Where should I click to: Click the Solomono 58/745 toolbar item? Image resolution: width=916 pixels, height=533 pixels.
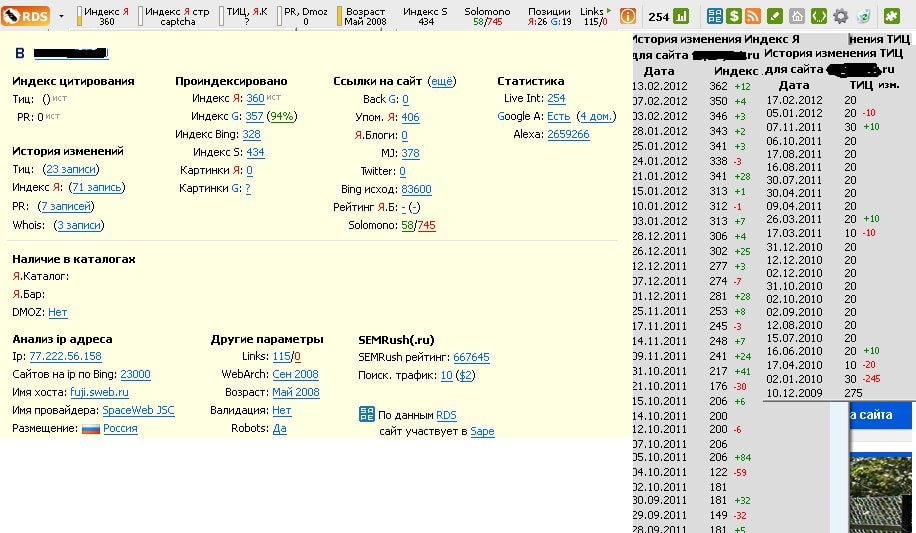coord(487,16)
